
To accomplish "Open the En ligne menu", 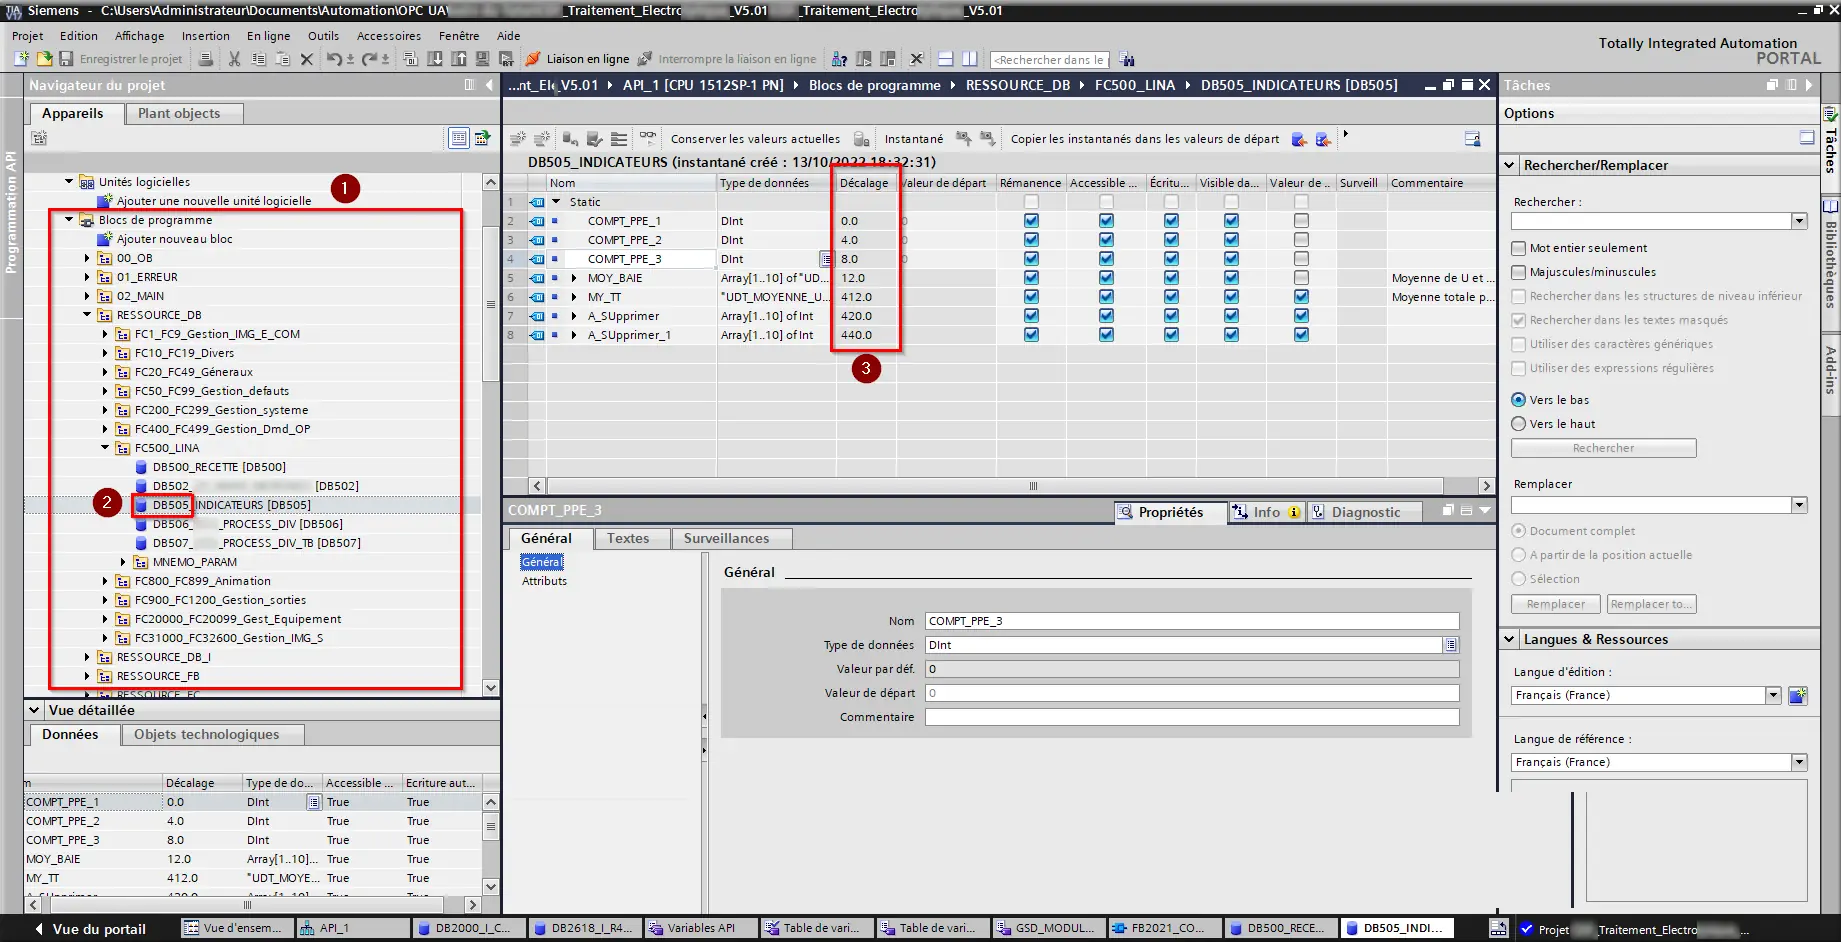I will tap(268, 36).
